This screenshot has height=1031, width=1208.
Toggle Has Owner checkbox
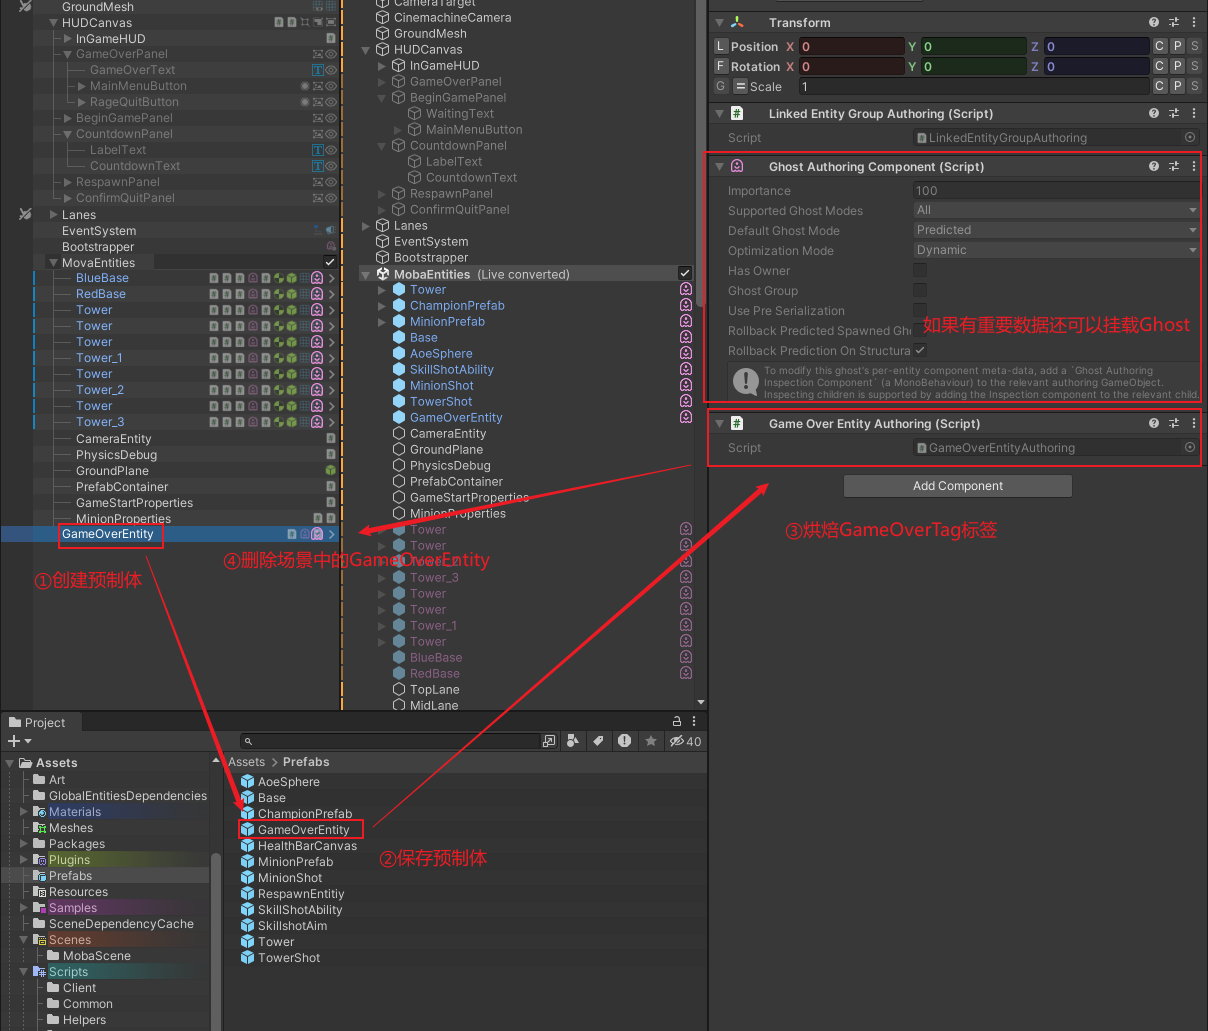point(920,270)
